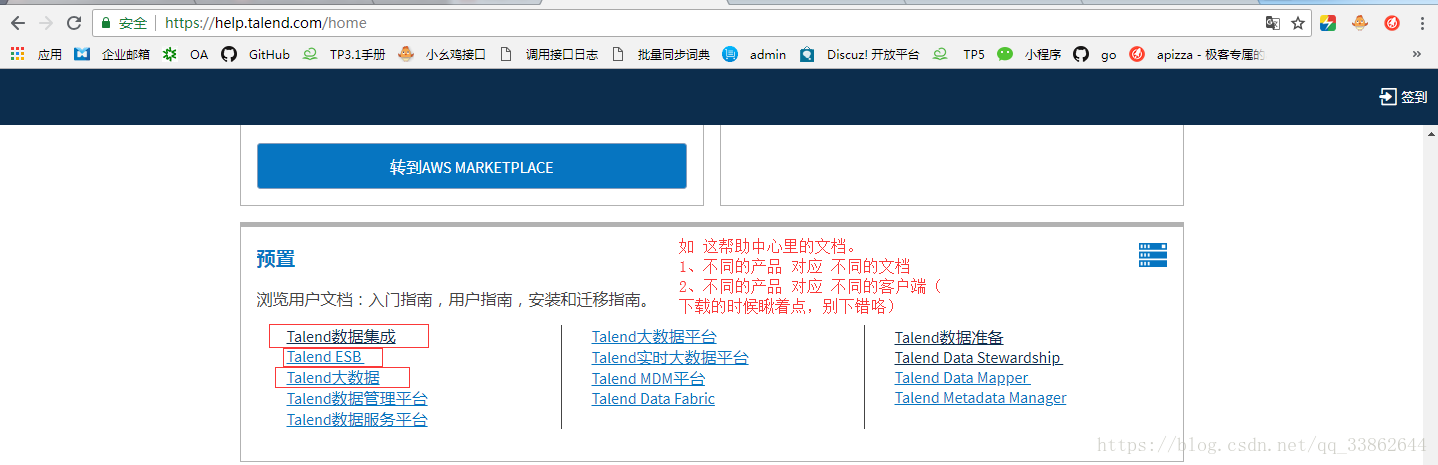Open the GitHub bookmark

256,54
